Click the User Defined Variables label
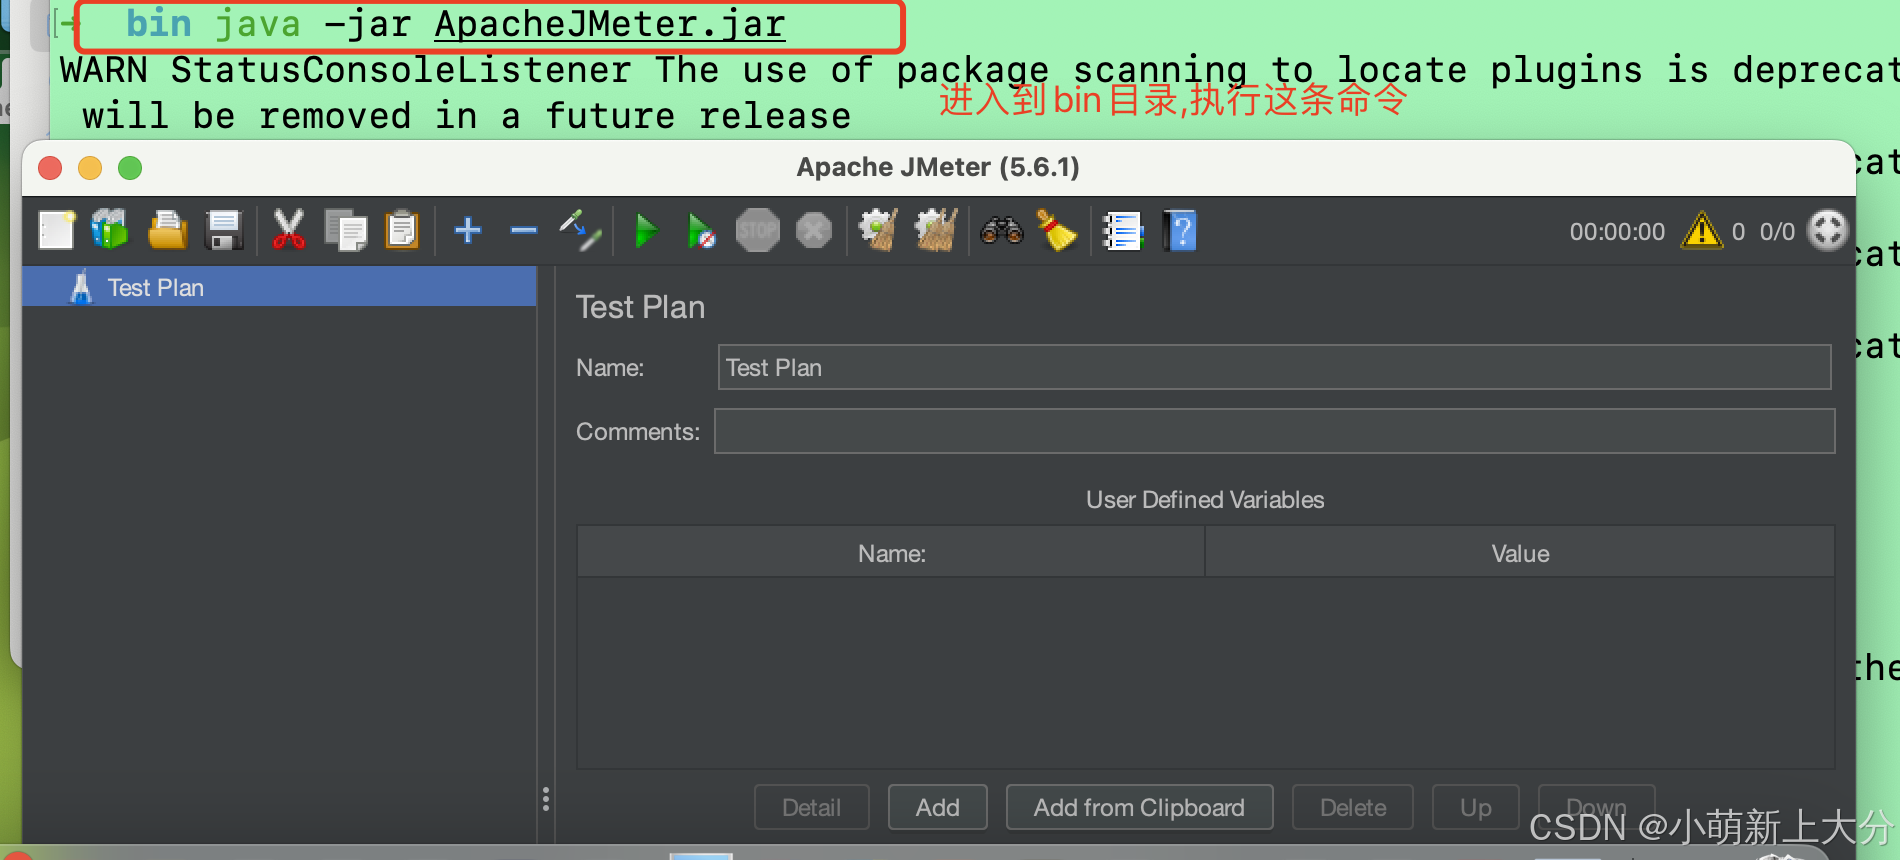Image resolution: width=1900 pixels, height=860 pixels. (x=1205, y=500)
